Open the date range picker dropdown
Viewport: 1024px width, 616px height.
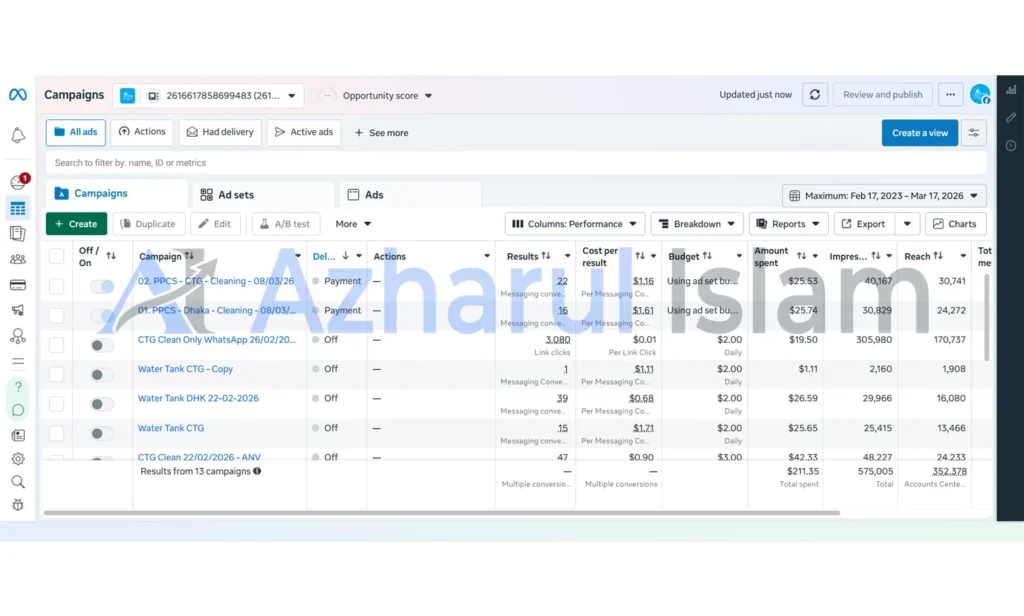[884, 195]
